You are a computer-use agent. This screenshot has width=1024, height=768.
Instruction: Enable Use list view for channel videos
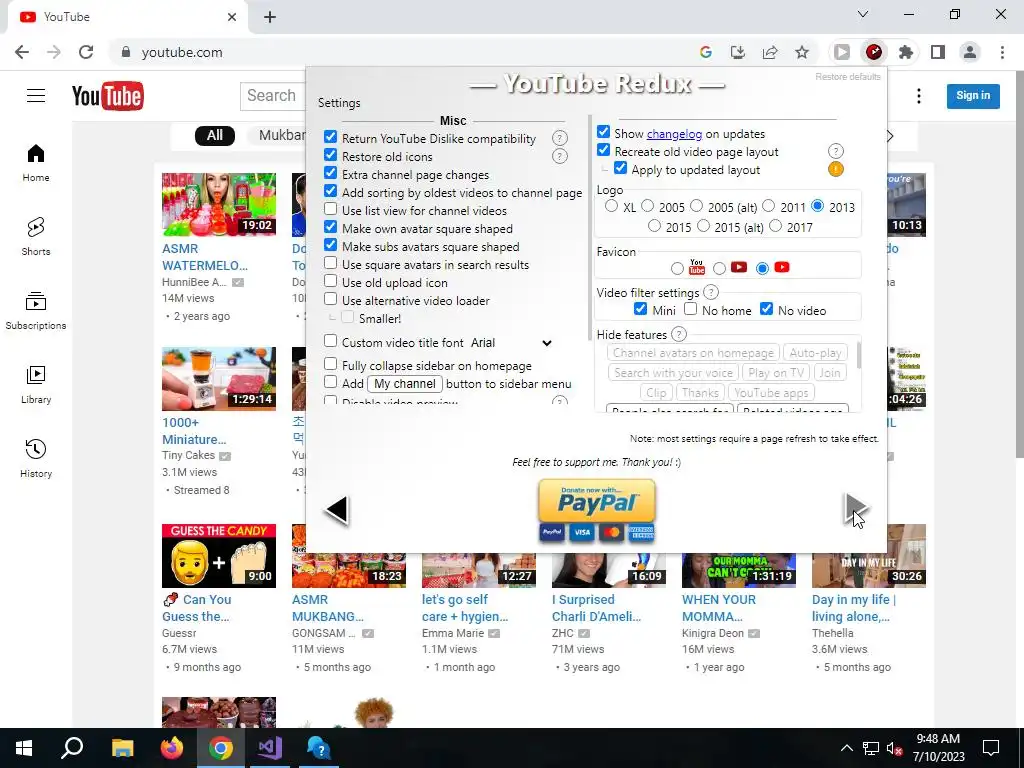(330, 209)
